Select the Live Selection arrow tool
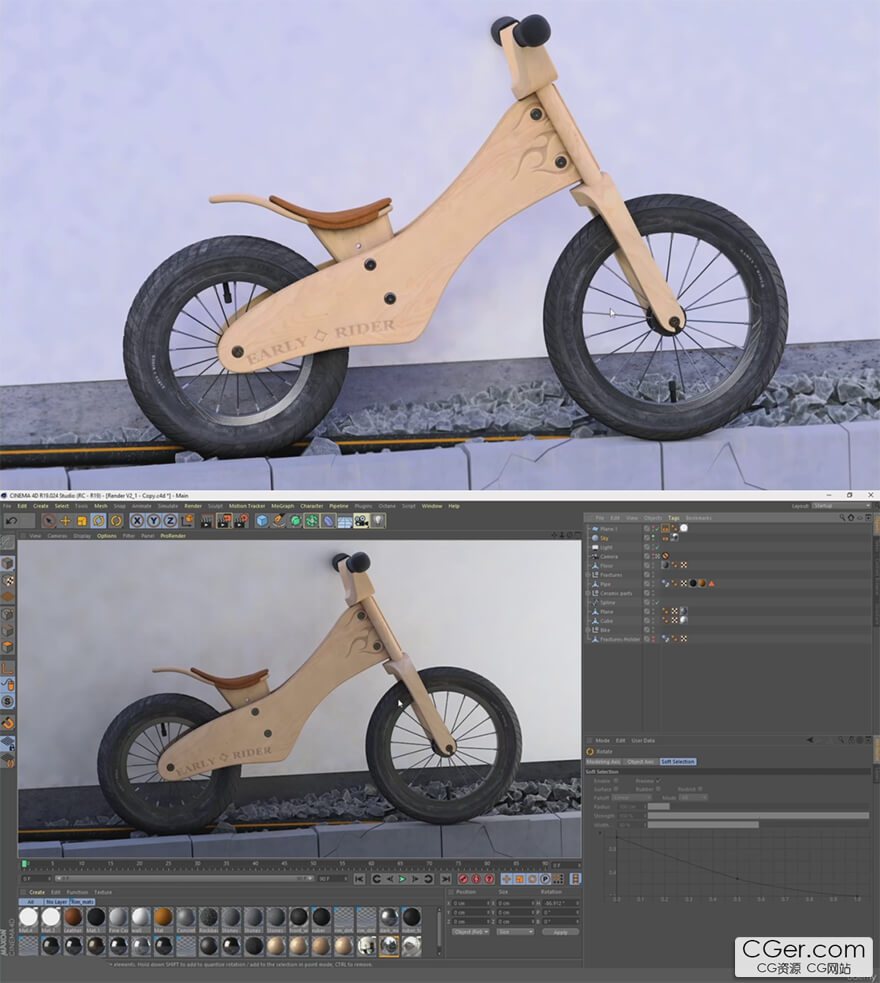This screenshot has width=880, height=983. pos(49,521)
